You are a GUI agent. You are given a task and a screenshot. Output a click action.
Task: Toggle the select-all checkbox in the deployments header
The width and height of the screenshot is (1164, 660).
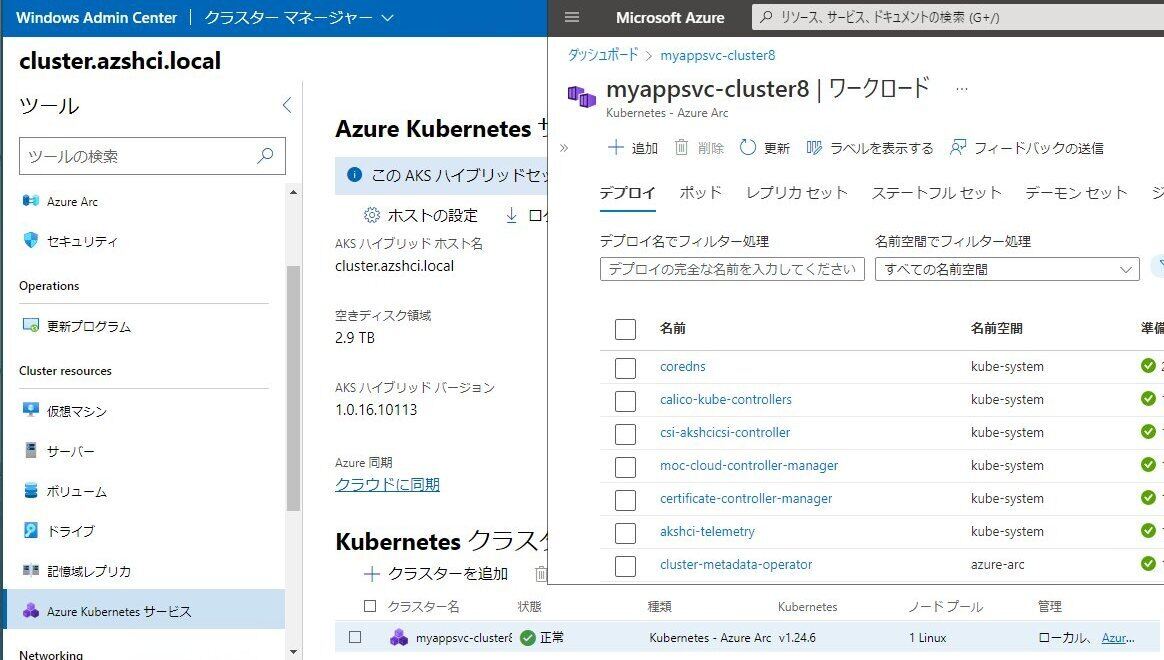[625, 328]
